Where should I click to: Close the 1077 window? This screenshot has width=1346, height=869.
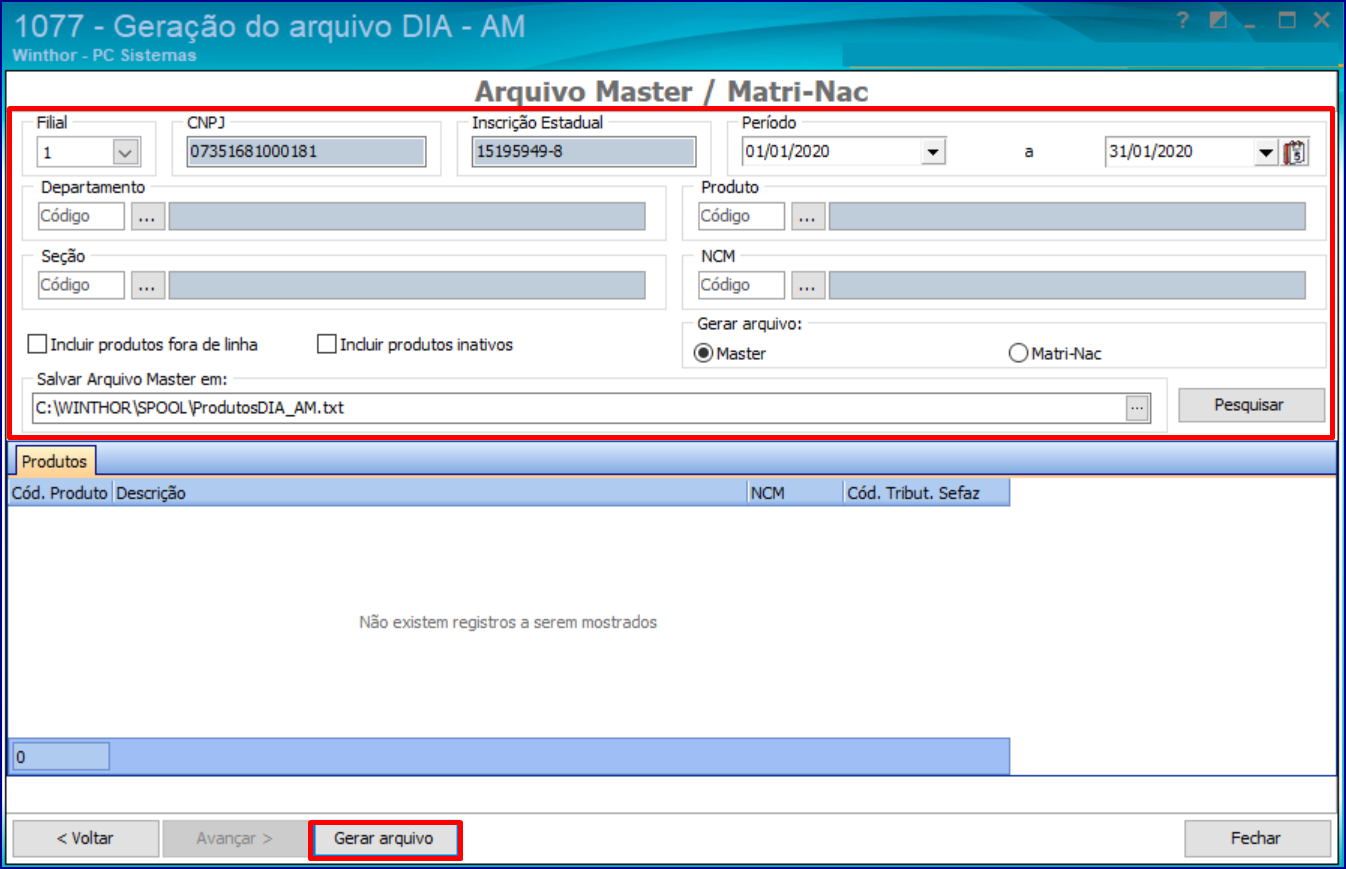(1321, 21)
